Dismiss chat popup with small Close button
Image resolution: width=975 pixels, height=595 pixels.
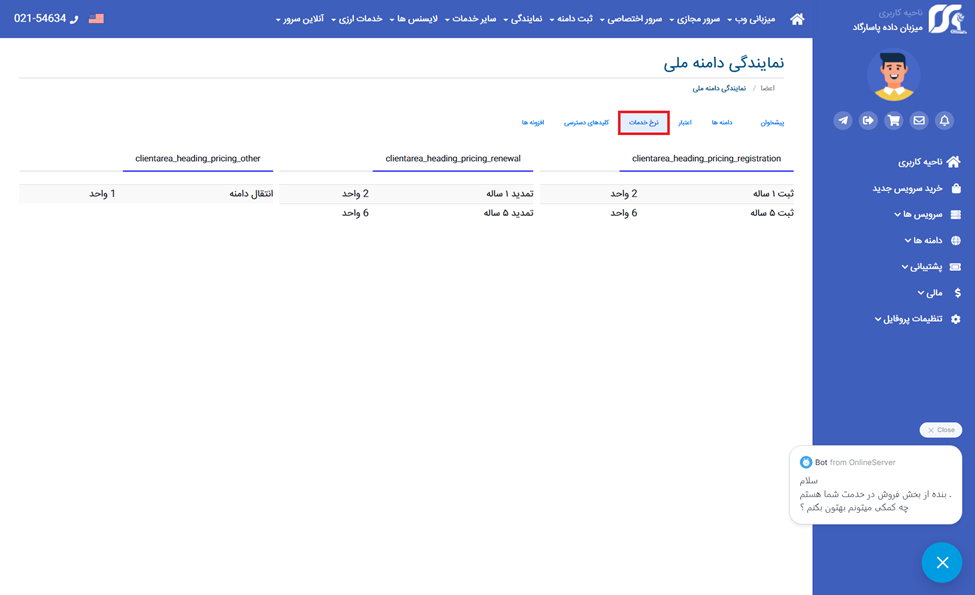click(940, 430)
